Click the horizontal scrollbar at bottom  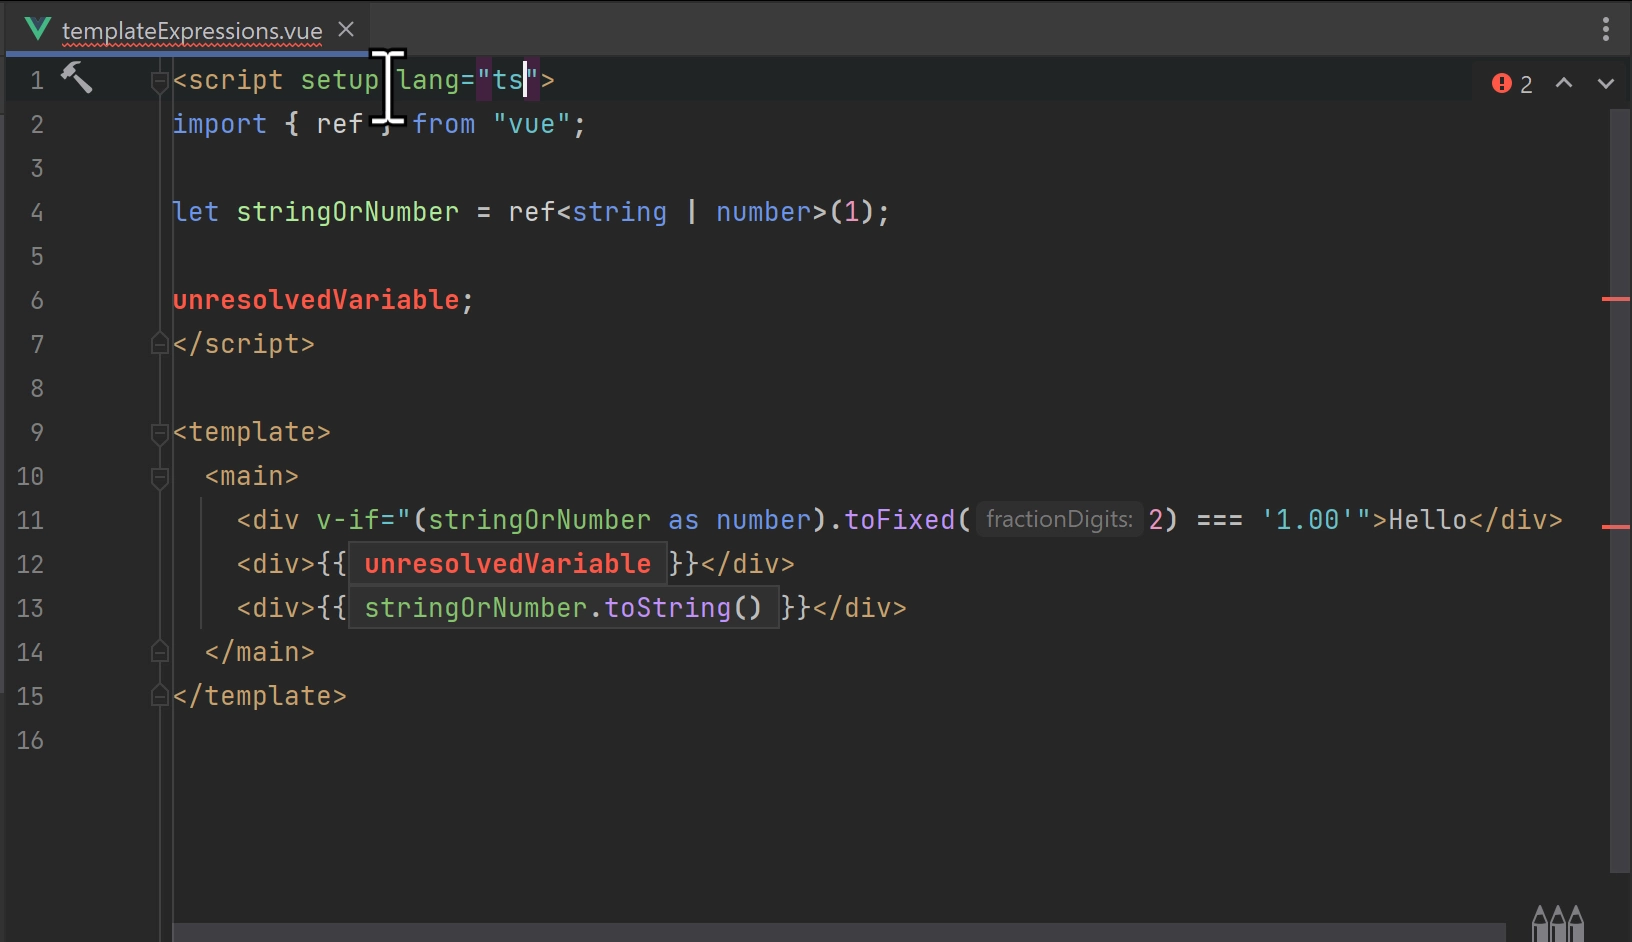point(838,932)
